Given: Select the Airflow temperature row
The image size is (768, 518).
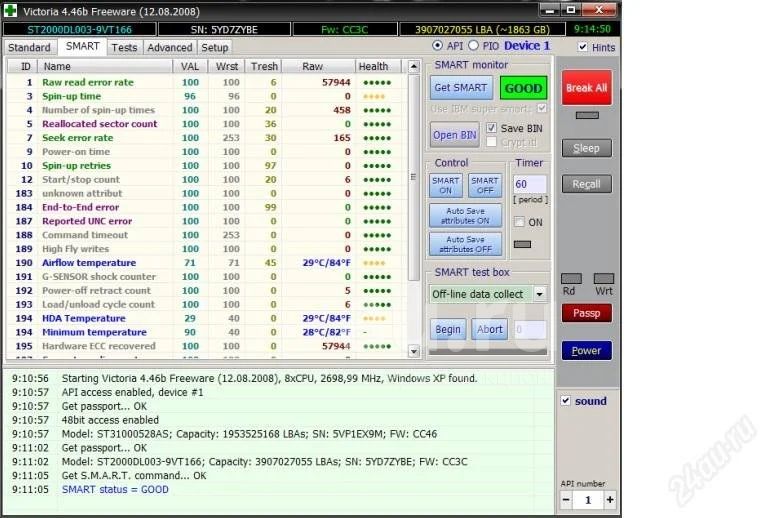Looking at the screenshot, I should point(207,262).
